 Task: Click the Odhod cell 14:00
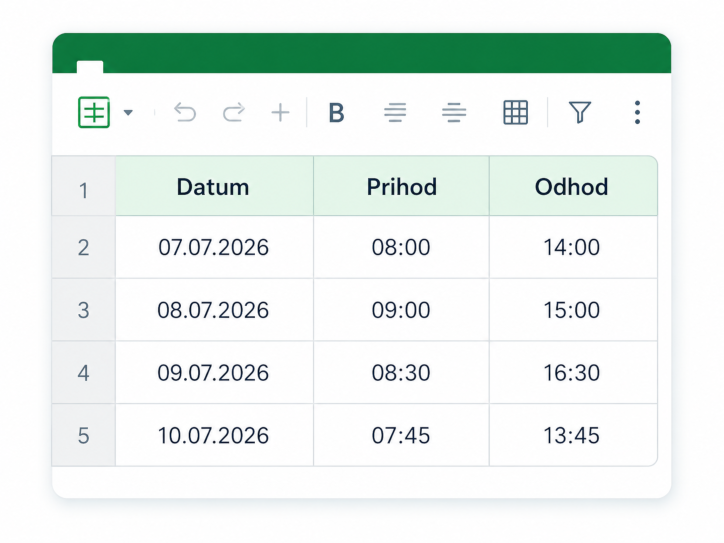pyautogui.click(x=573, y=247)
